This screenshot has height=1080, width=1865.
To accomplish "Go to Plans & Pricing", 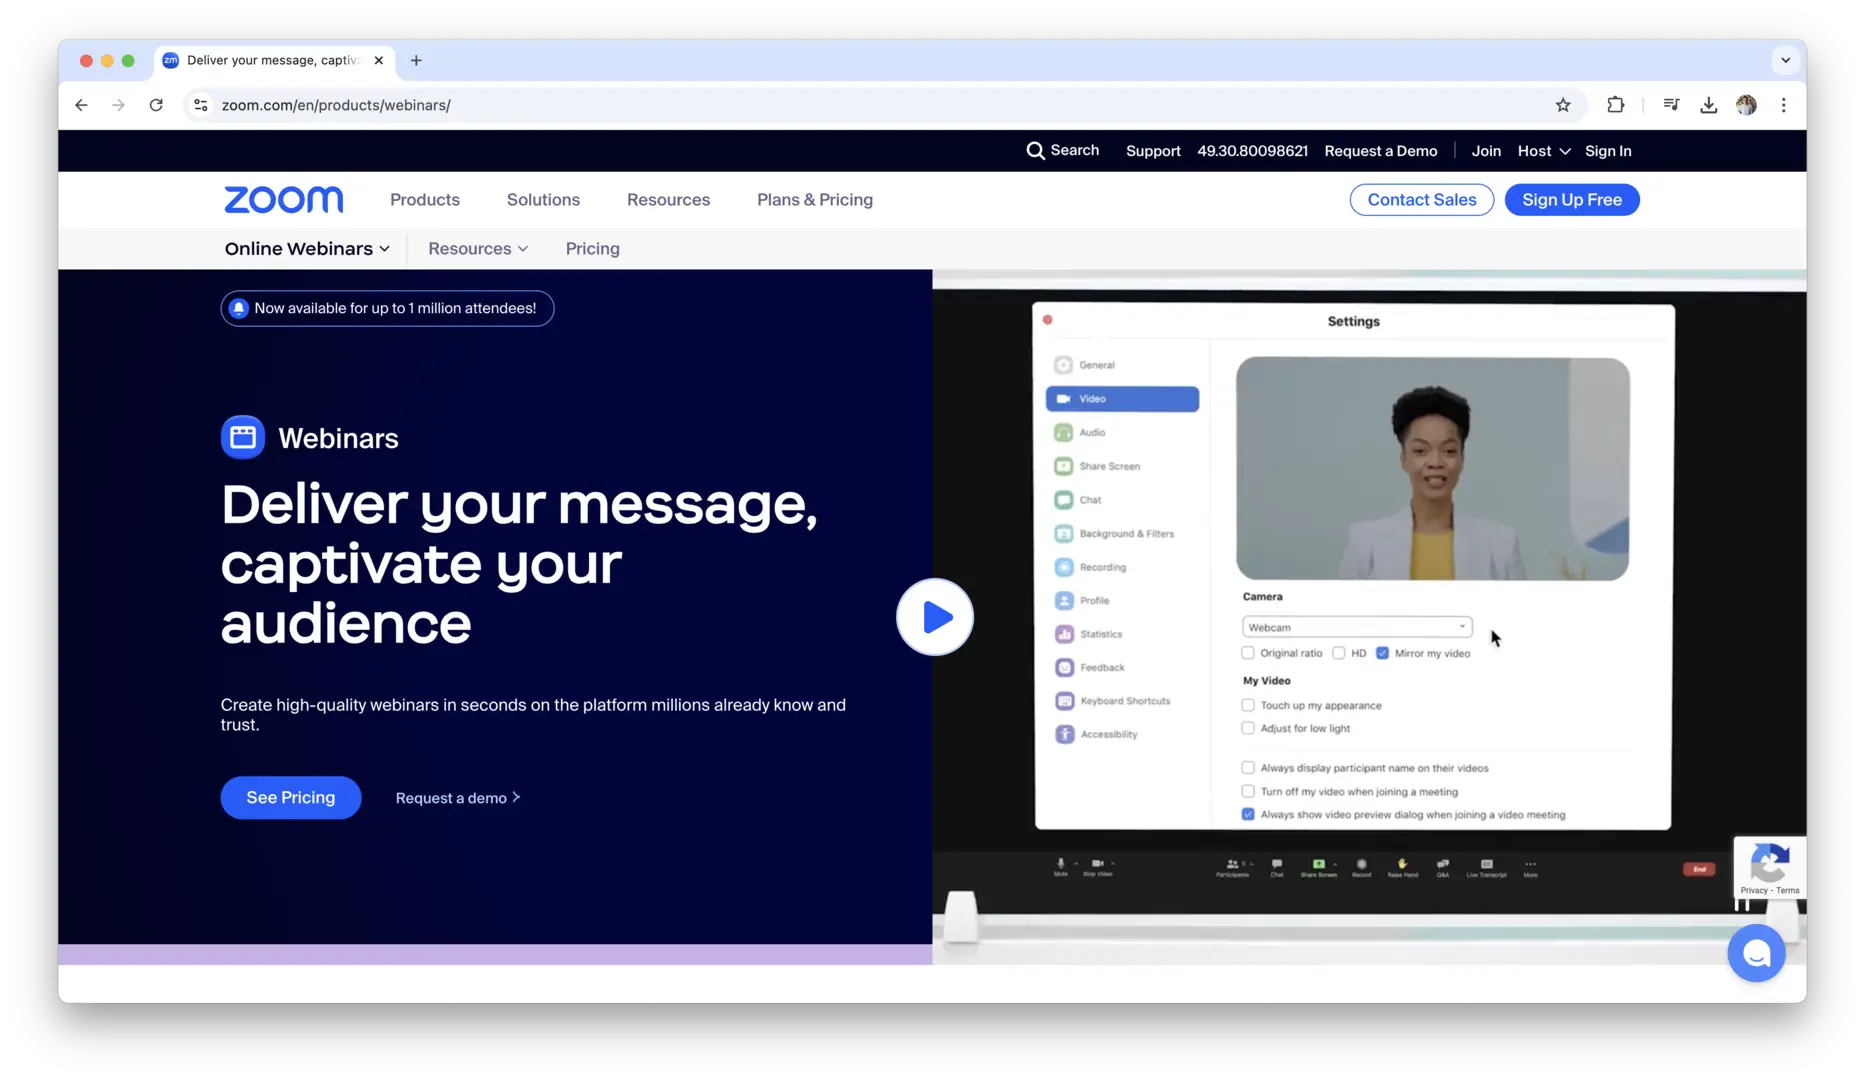I will pos(815,200).
